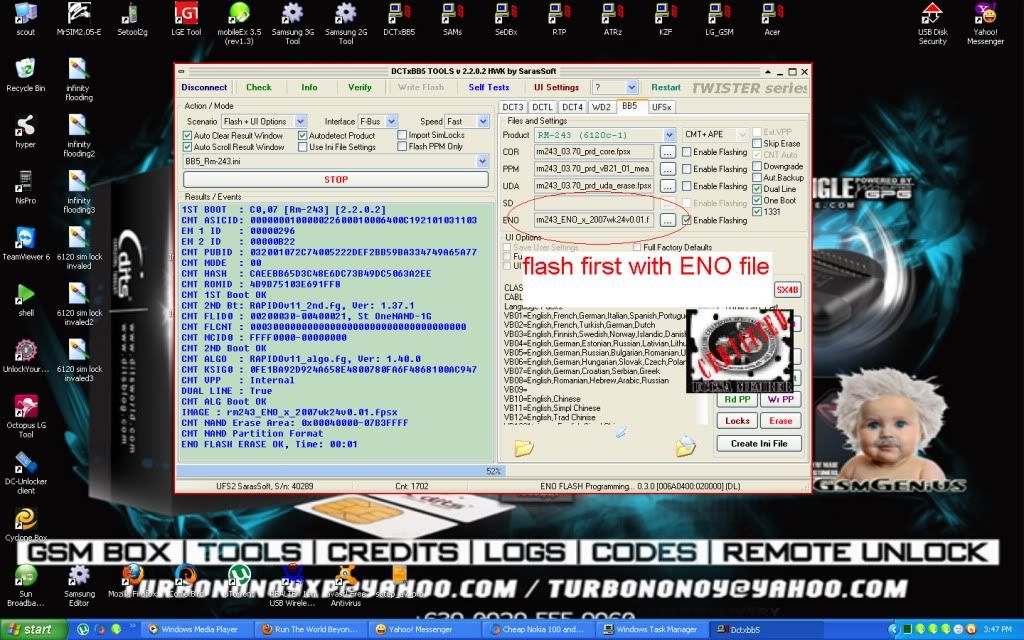Select the RTP desktop icon
This screenshot has width=1024, height=640.
559,18
